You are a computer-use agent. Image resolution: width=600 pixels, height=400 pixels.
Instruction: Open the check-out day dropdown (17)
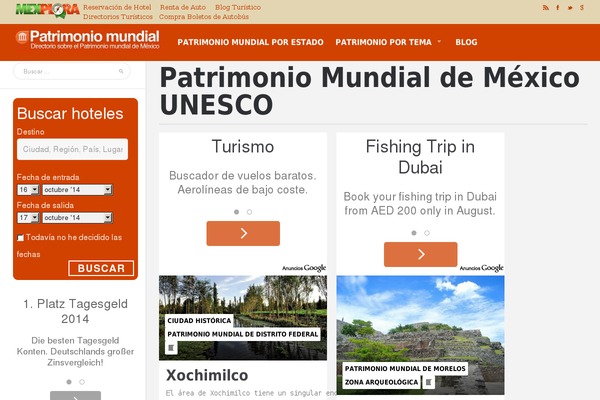(28, 218)
